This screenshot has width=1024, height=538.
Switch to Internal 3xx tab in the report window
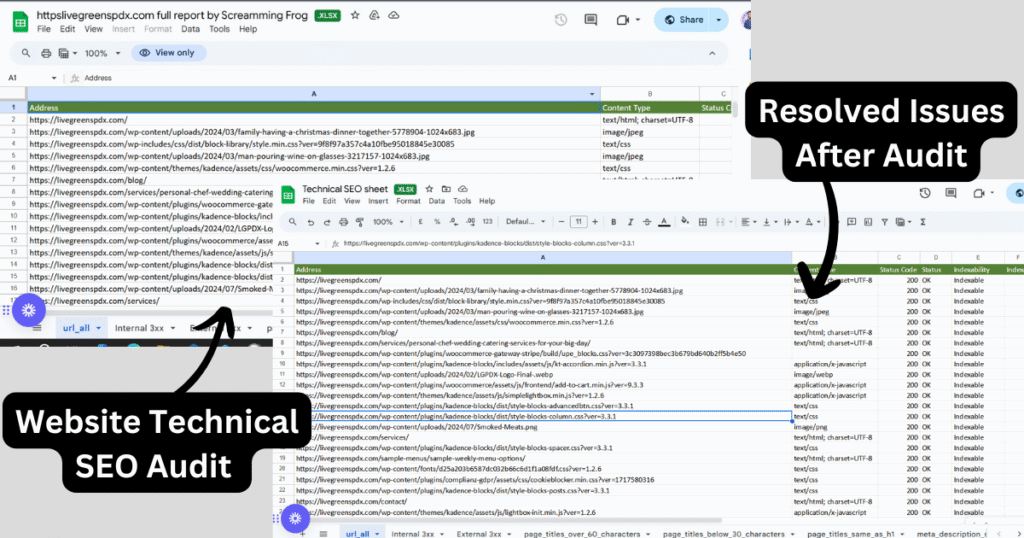(x=139, y=328)
